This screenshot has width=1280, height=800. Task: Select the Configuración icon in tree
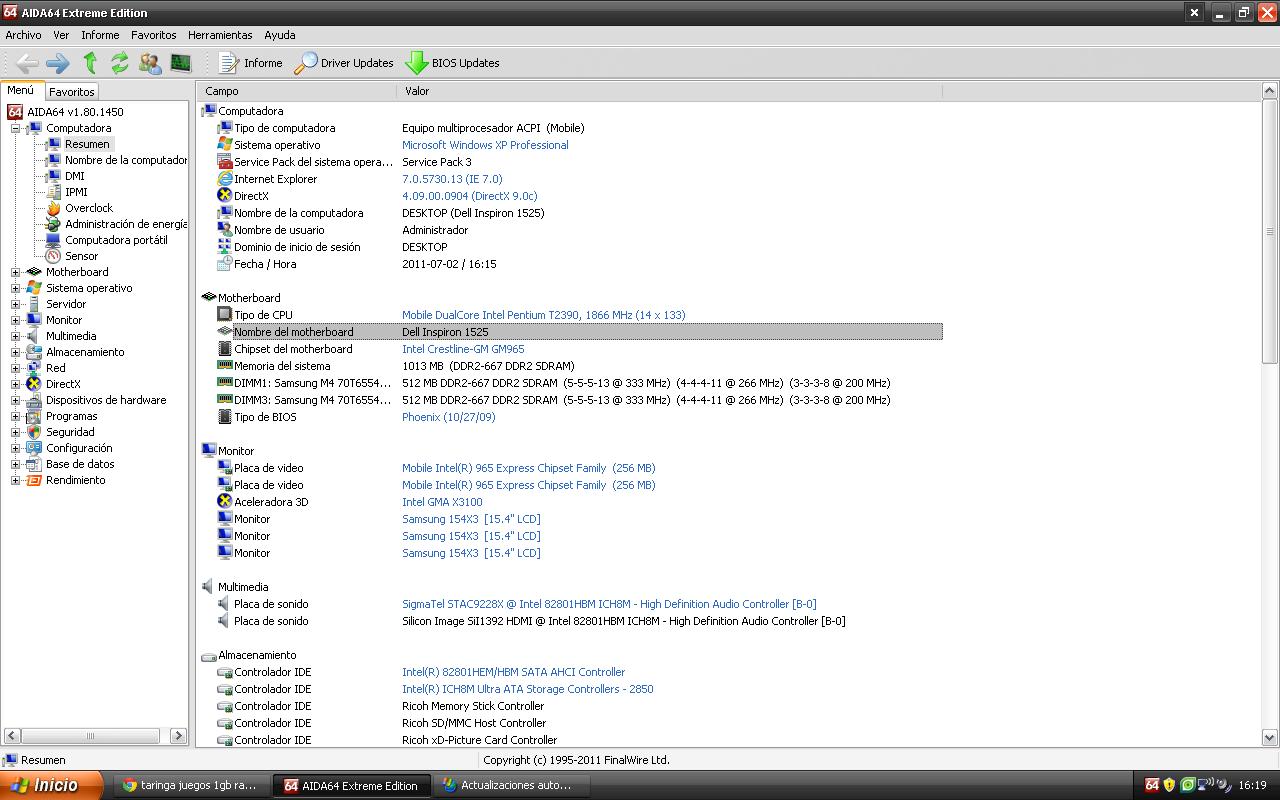pyautogui.click(x=34, y=448)
